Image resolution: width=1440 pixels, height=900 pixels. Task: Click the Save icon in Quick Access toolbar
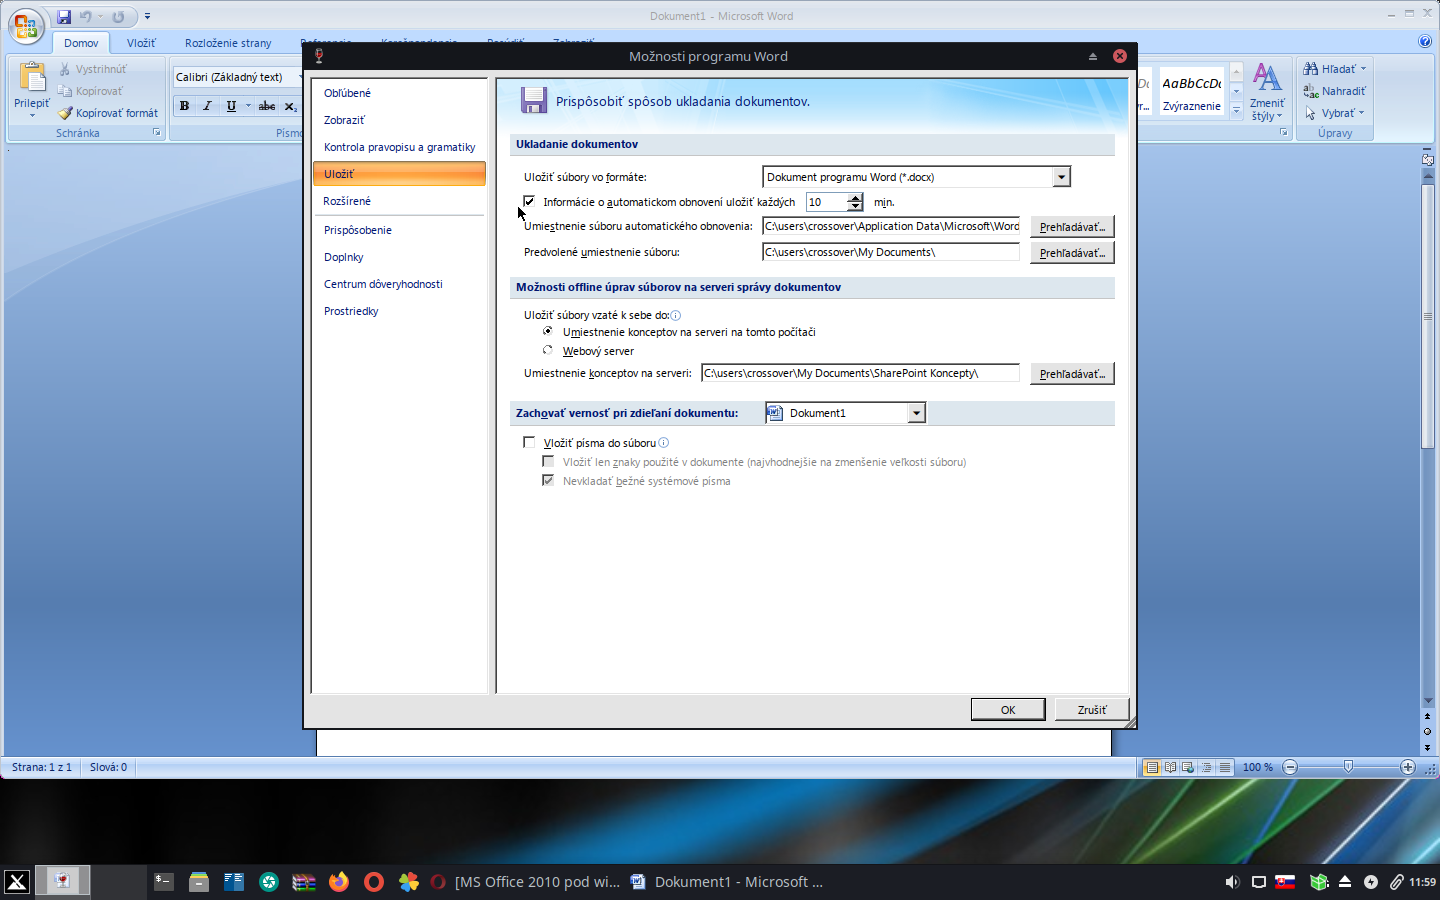click(x=64, y=17)
